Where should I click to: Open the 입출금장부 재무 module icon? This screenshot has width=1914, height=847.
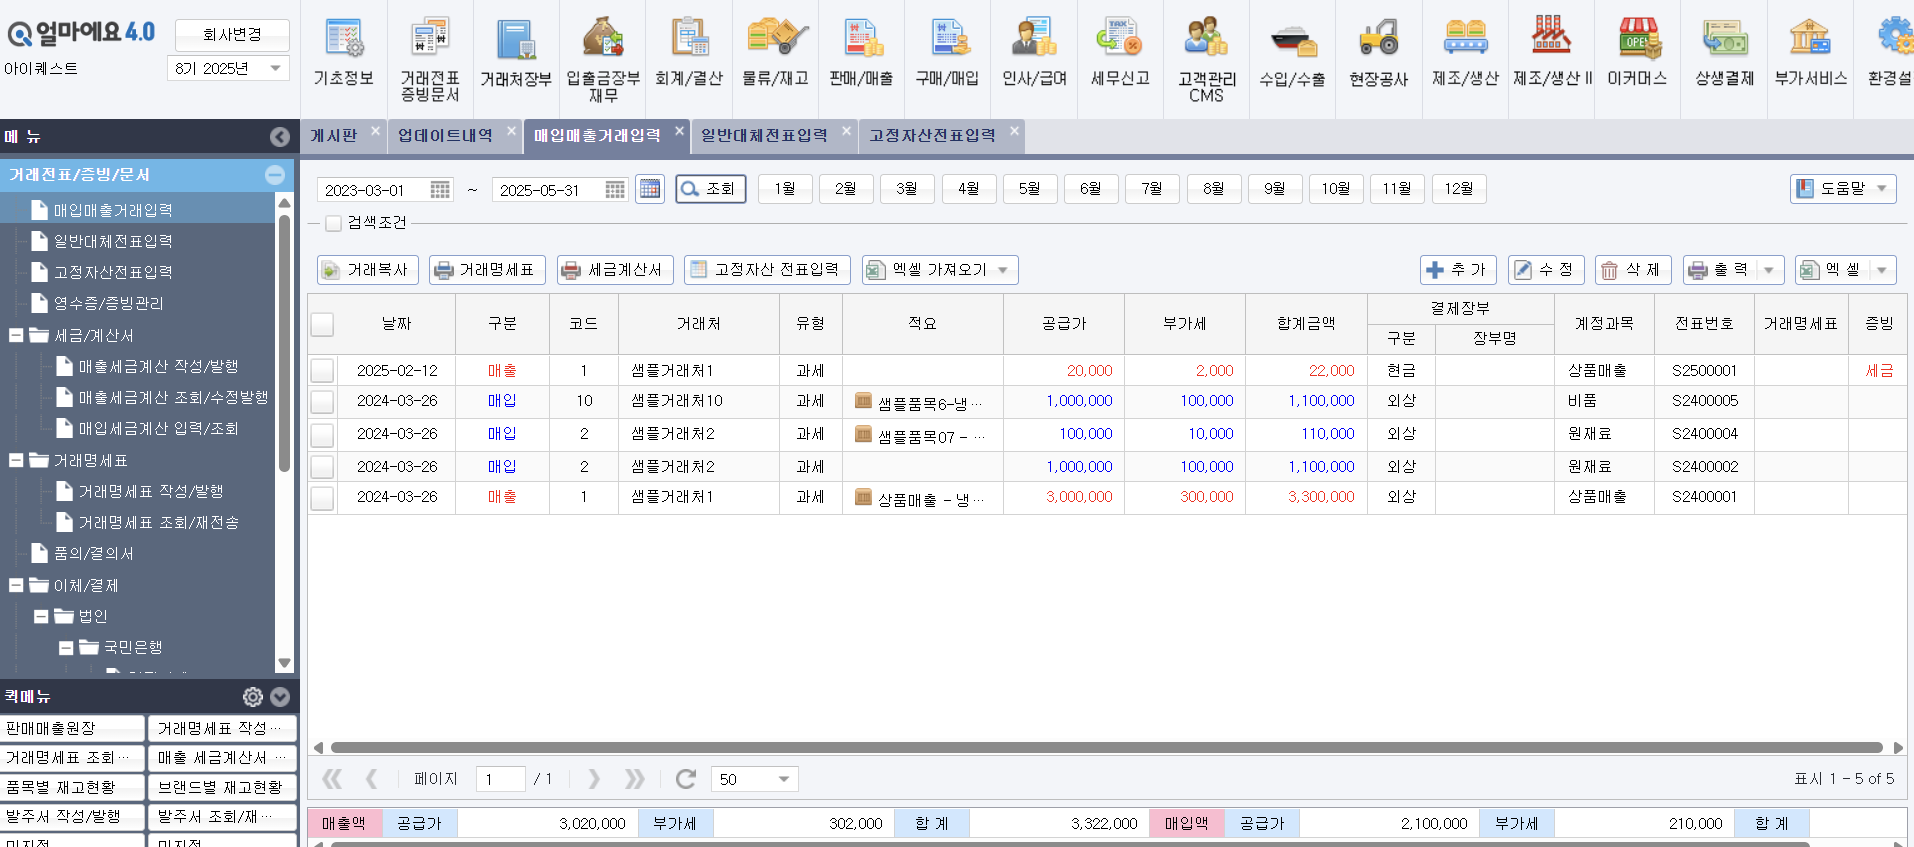pos(603,58)
